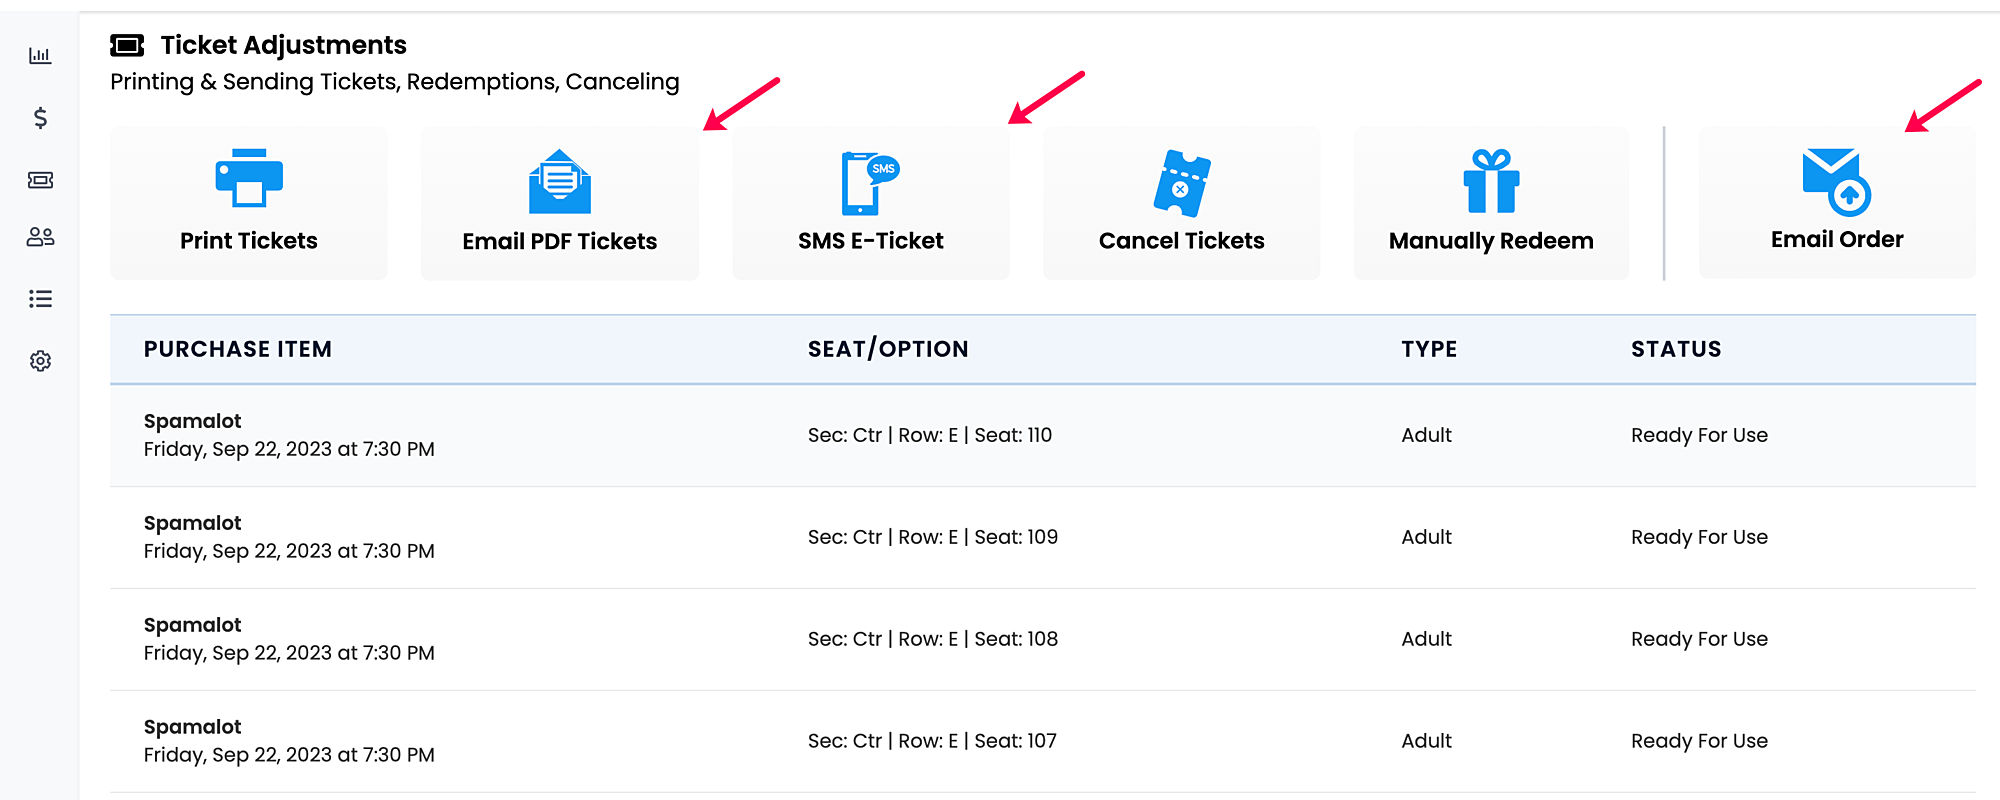Open the customers people icon in sidebar
The height and width of the screenshot is (800, 2000).
40,237
